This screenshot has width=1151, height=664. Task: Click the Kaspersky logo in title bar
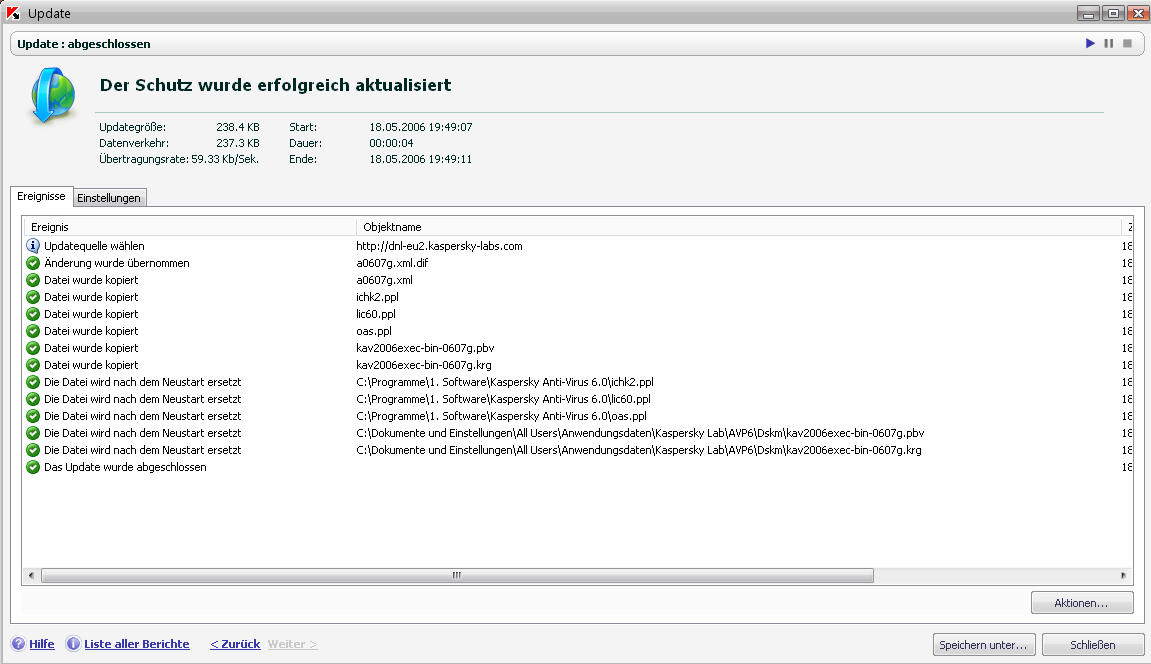(12, 13)
